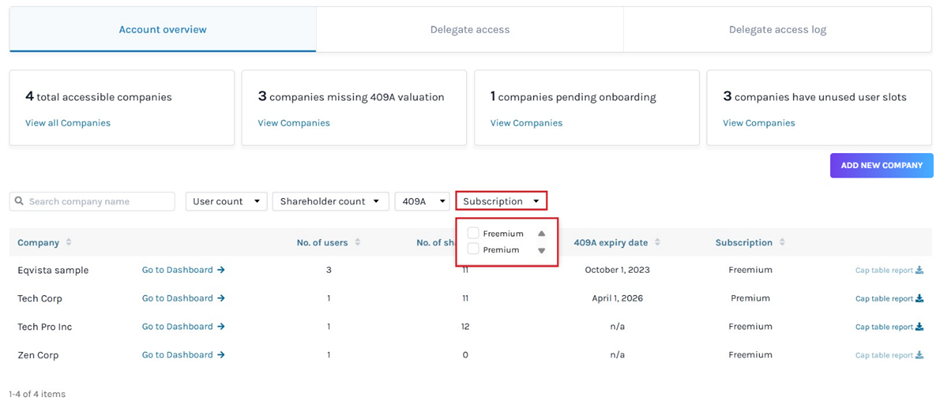This screenshot has height=408, width=940.
Task: Check the Freemium filter checkbox
Action: [474, 234]
